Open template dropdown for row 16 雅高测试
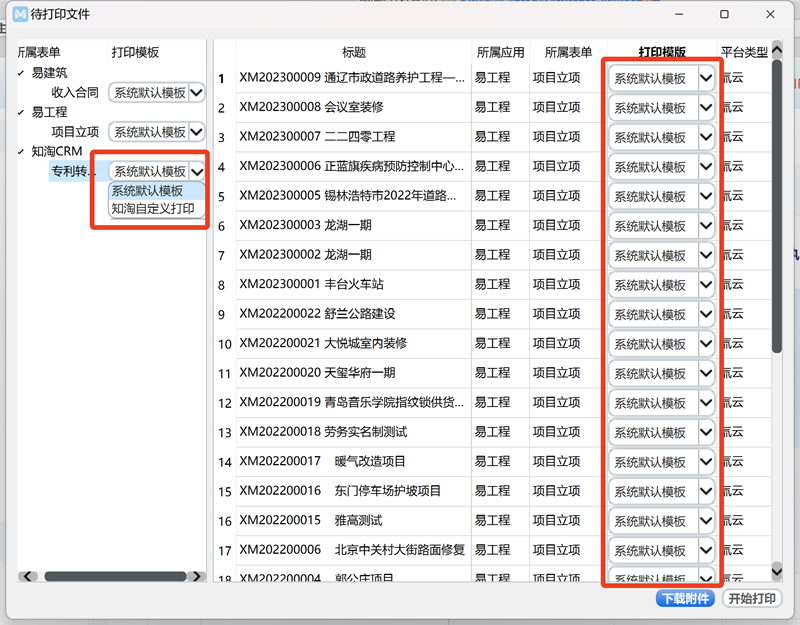The height and width of the screenshot is (625, 800). click(706, 521)
